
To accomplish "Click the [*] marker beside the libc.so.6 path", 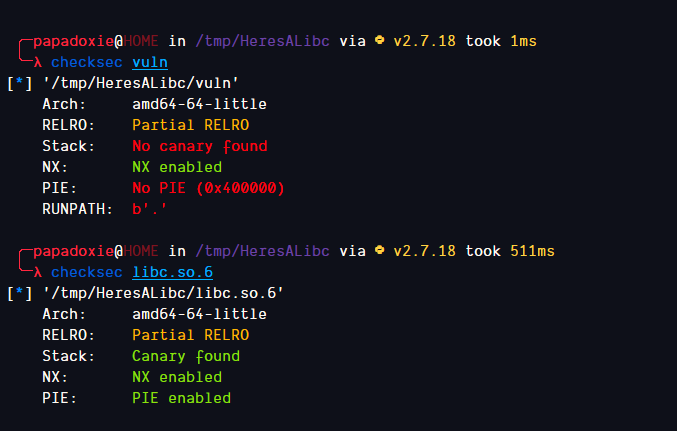I will 20,293.
